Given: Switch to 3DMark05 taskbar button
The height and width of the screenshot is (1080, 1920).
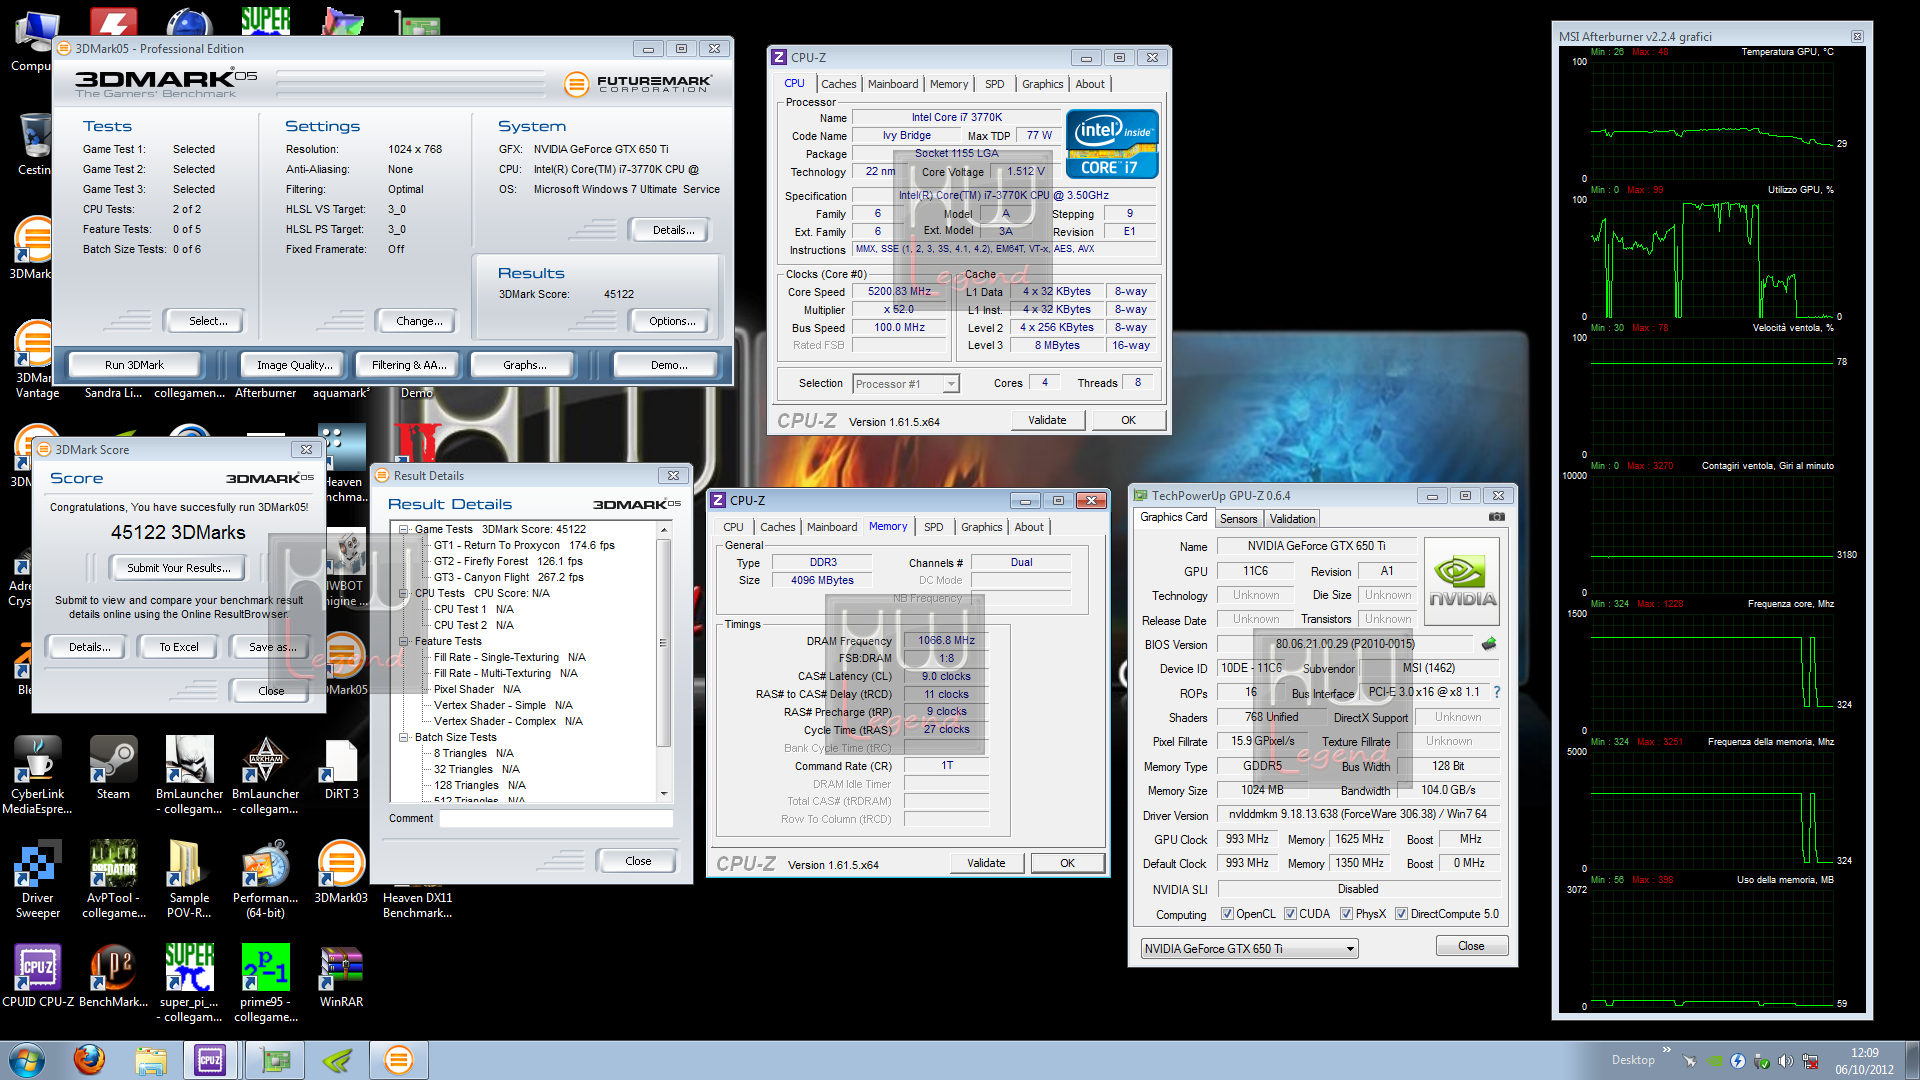Looking at the screenshot, I should coord(398,1060).
